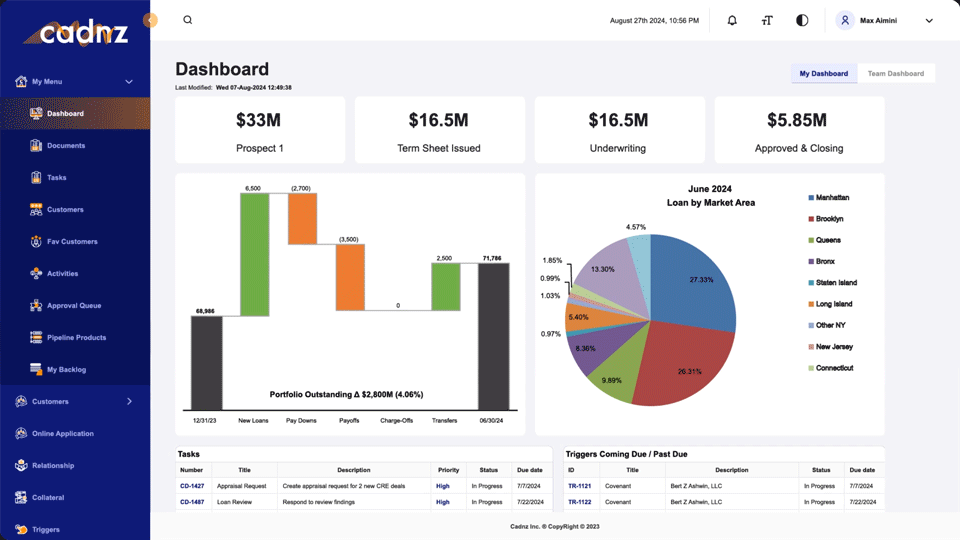Screen dimensions: 960x540
Task: Collapse the sidebar with orange arrow
Action: (x=150, y=20)
